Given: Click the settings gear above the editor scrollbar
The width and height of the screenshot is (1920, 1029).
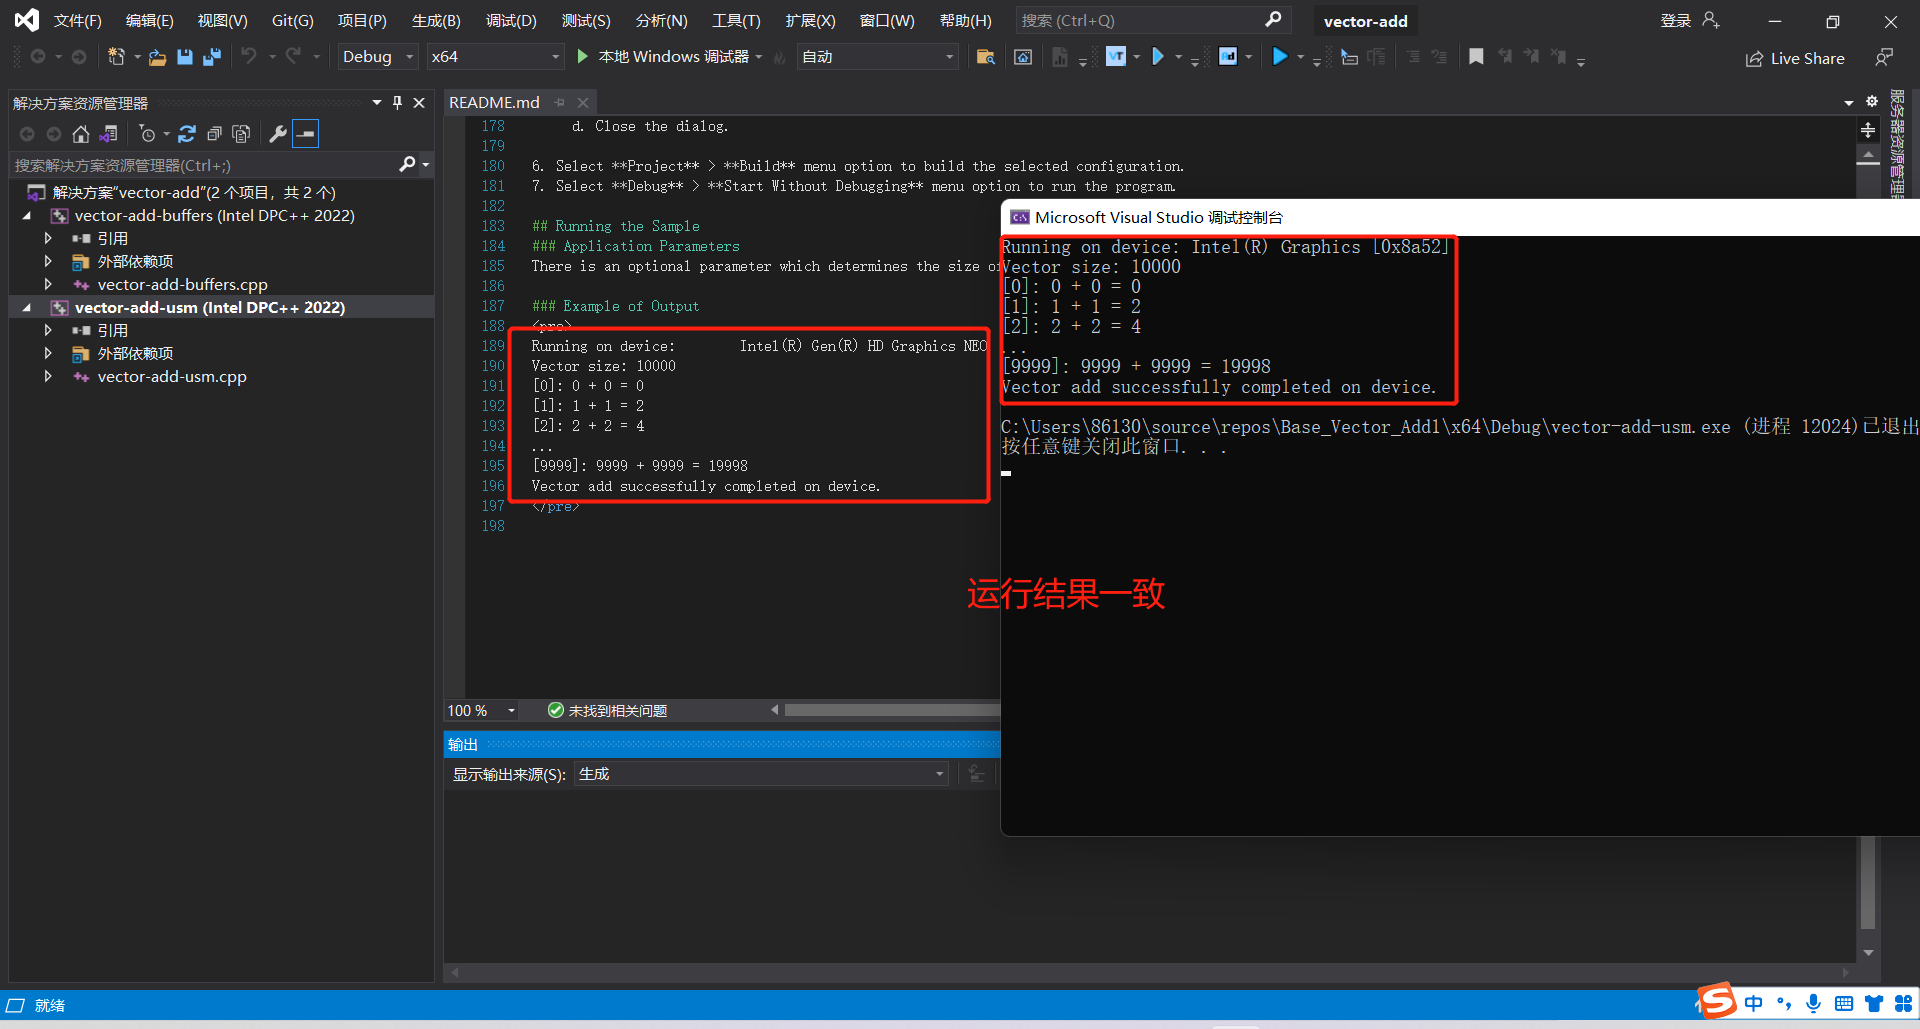Looking at the screenshot, I should [x=1871, y=101].
